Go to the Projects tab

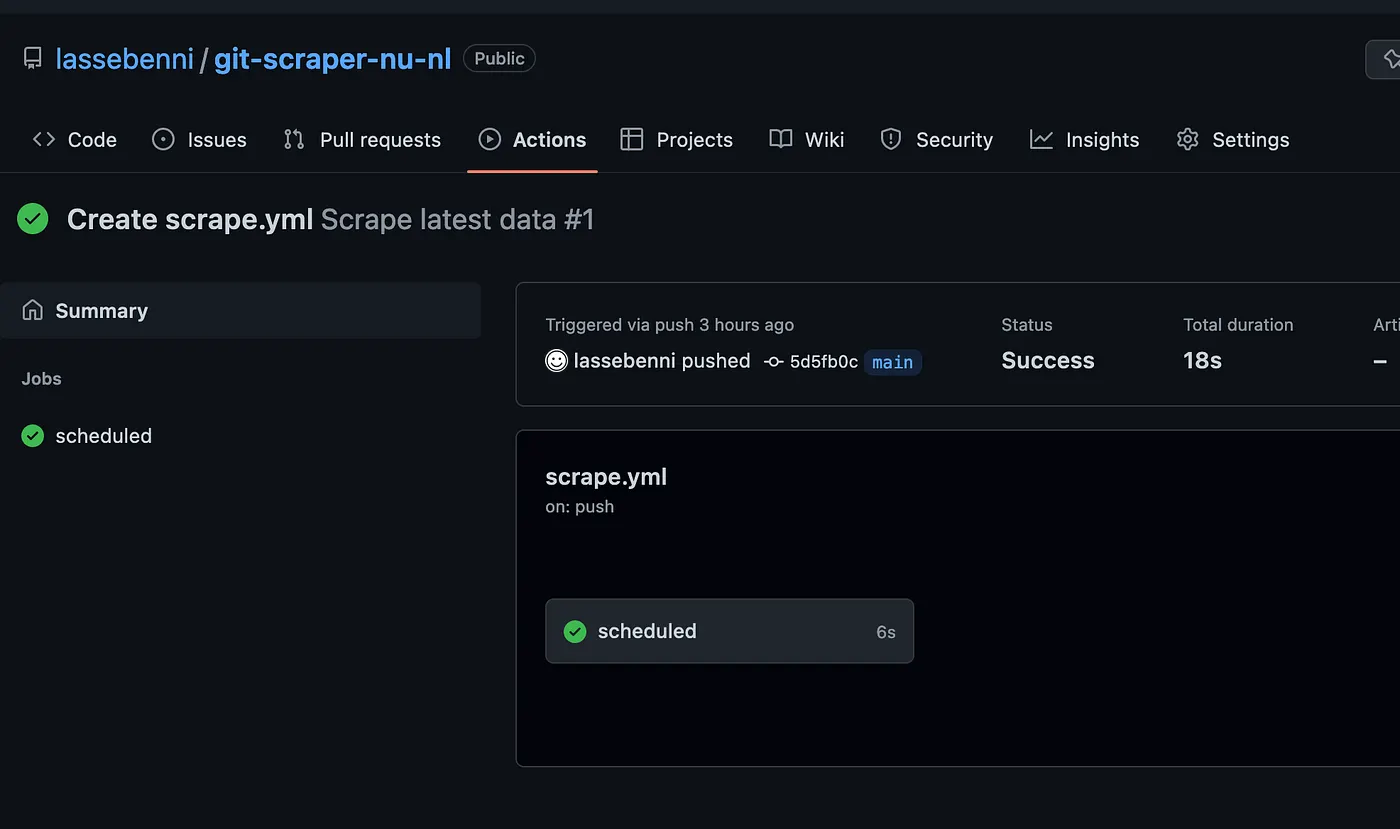pyautogui.click(x=677, y=140)
